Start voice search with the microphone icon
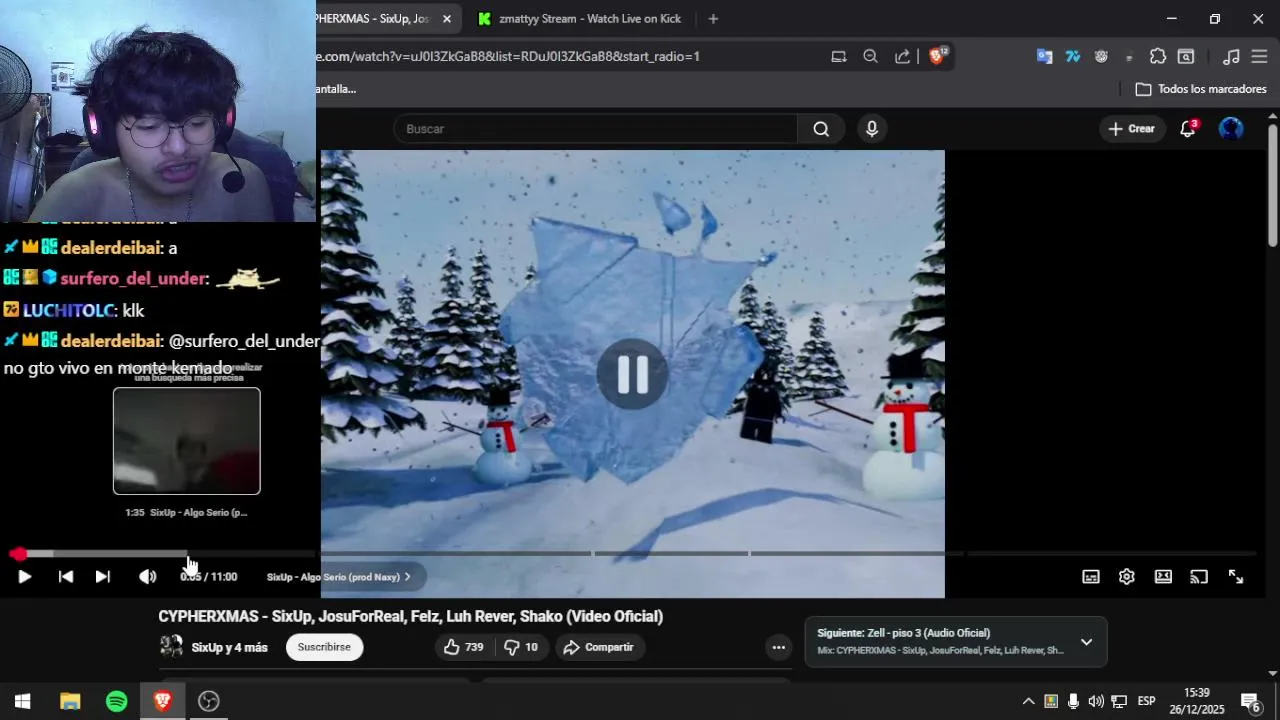Image resolution: width=1280 pixels, height=720 pixels. [872, 129]
